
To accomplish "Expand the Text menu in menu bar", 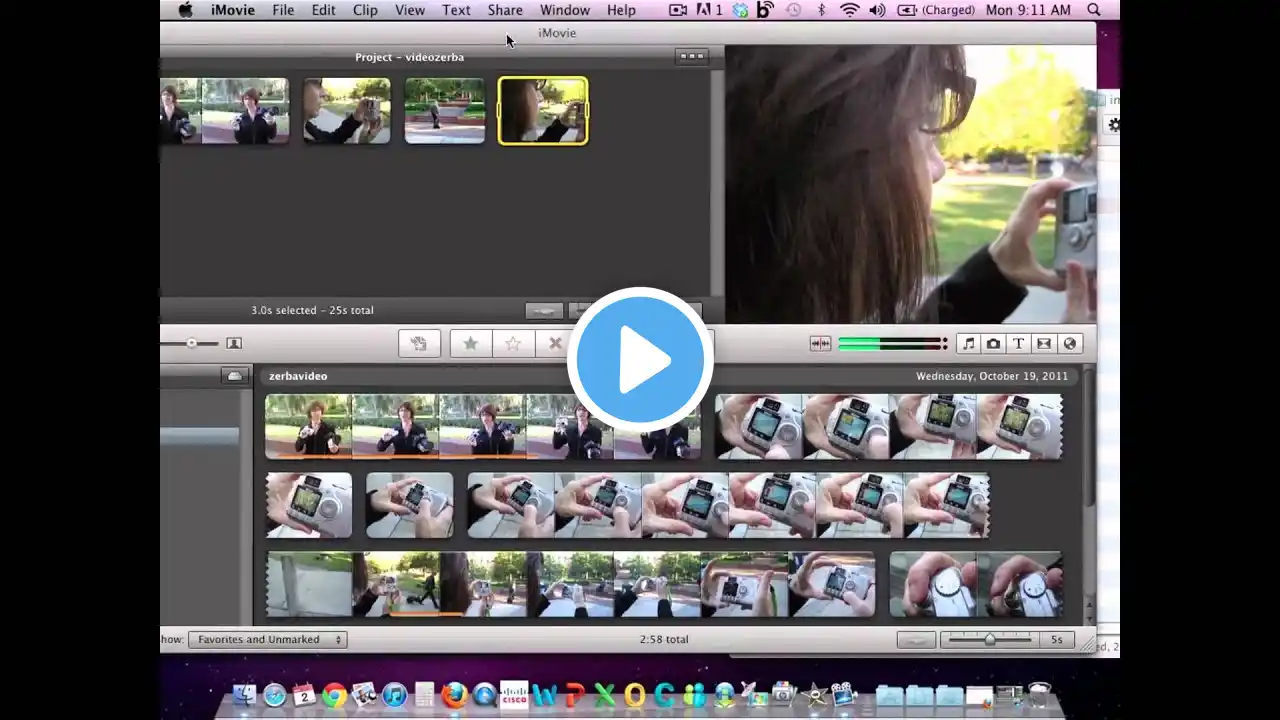I will [x=456, y=10].
